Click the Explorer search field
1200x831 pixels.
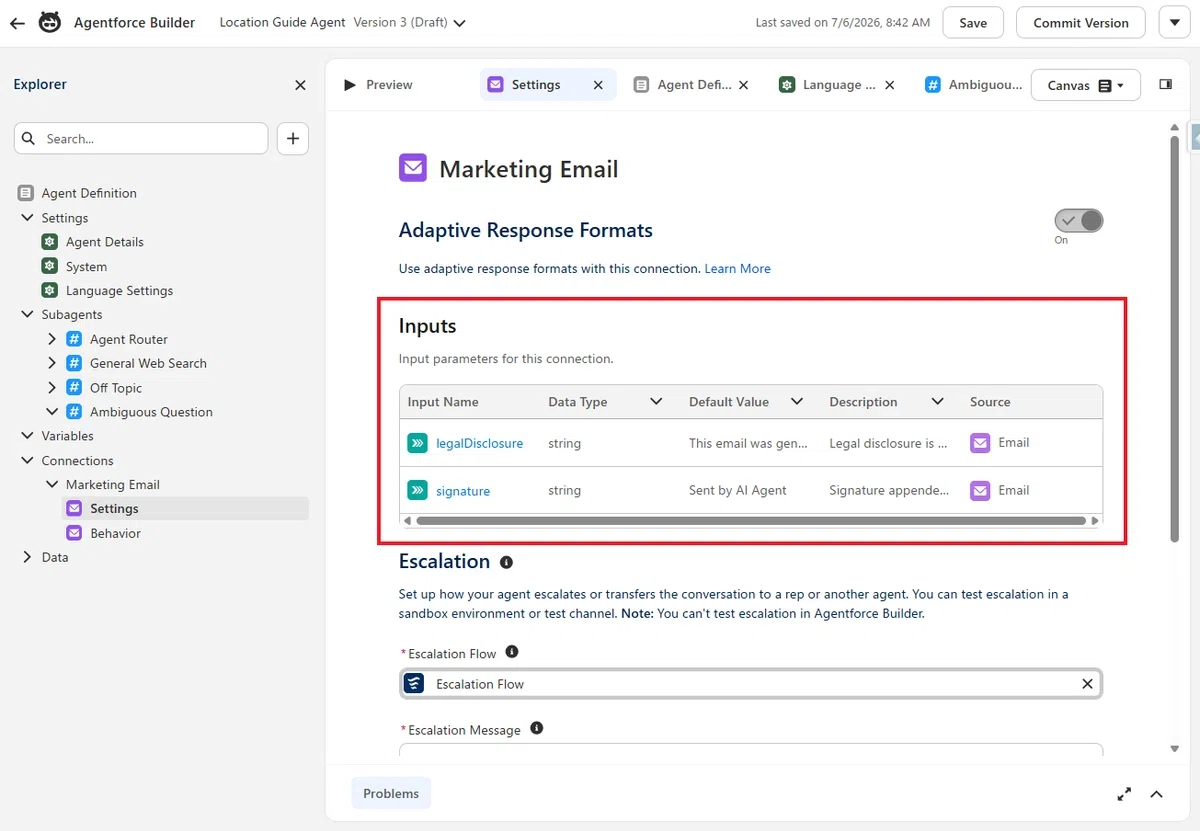[x=141, y=139]
